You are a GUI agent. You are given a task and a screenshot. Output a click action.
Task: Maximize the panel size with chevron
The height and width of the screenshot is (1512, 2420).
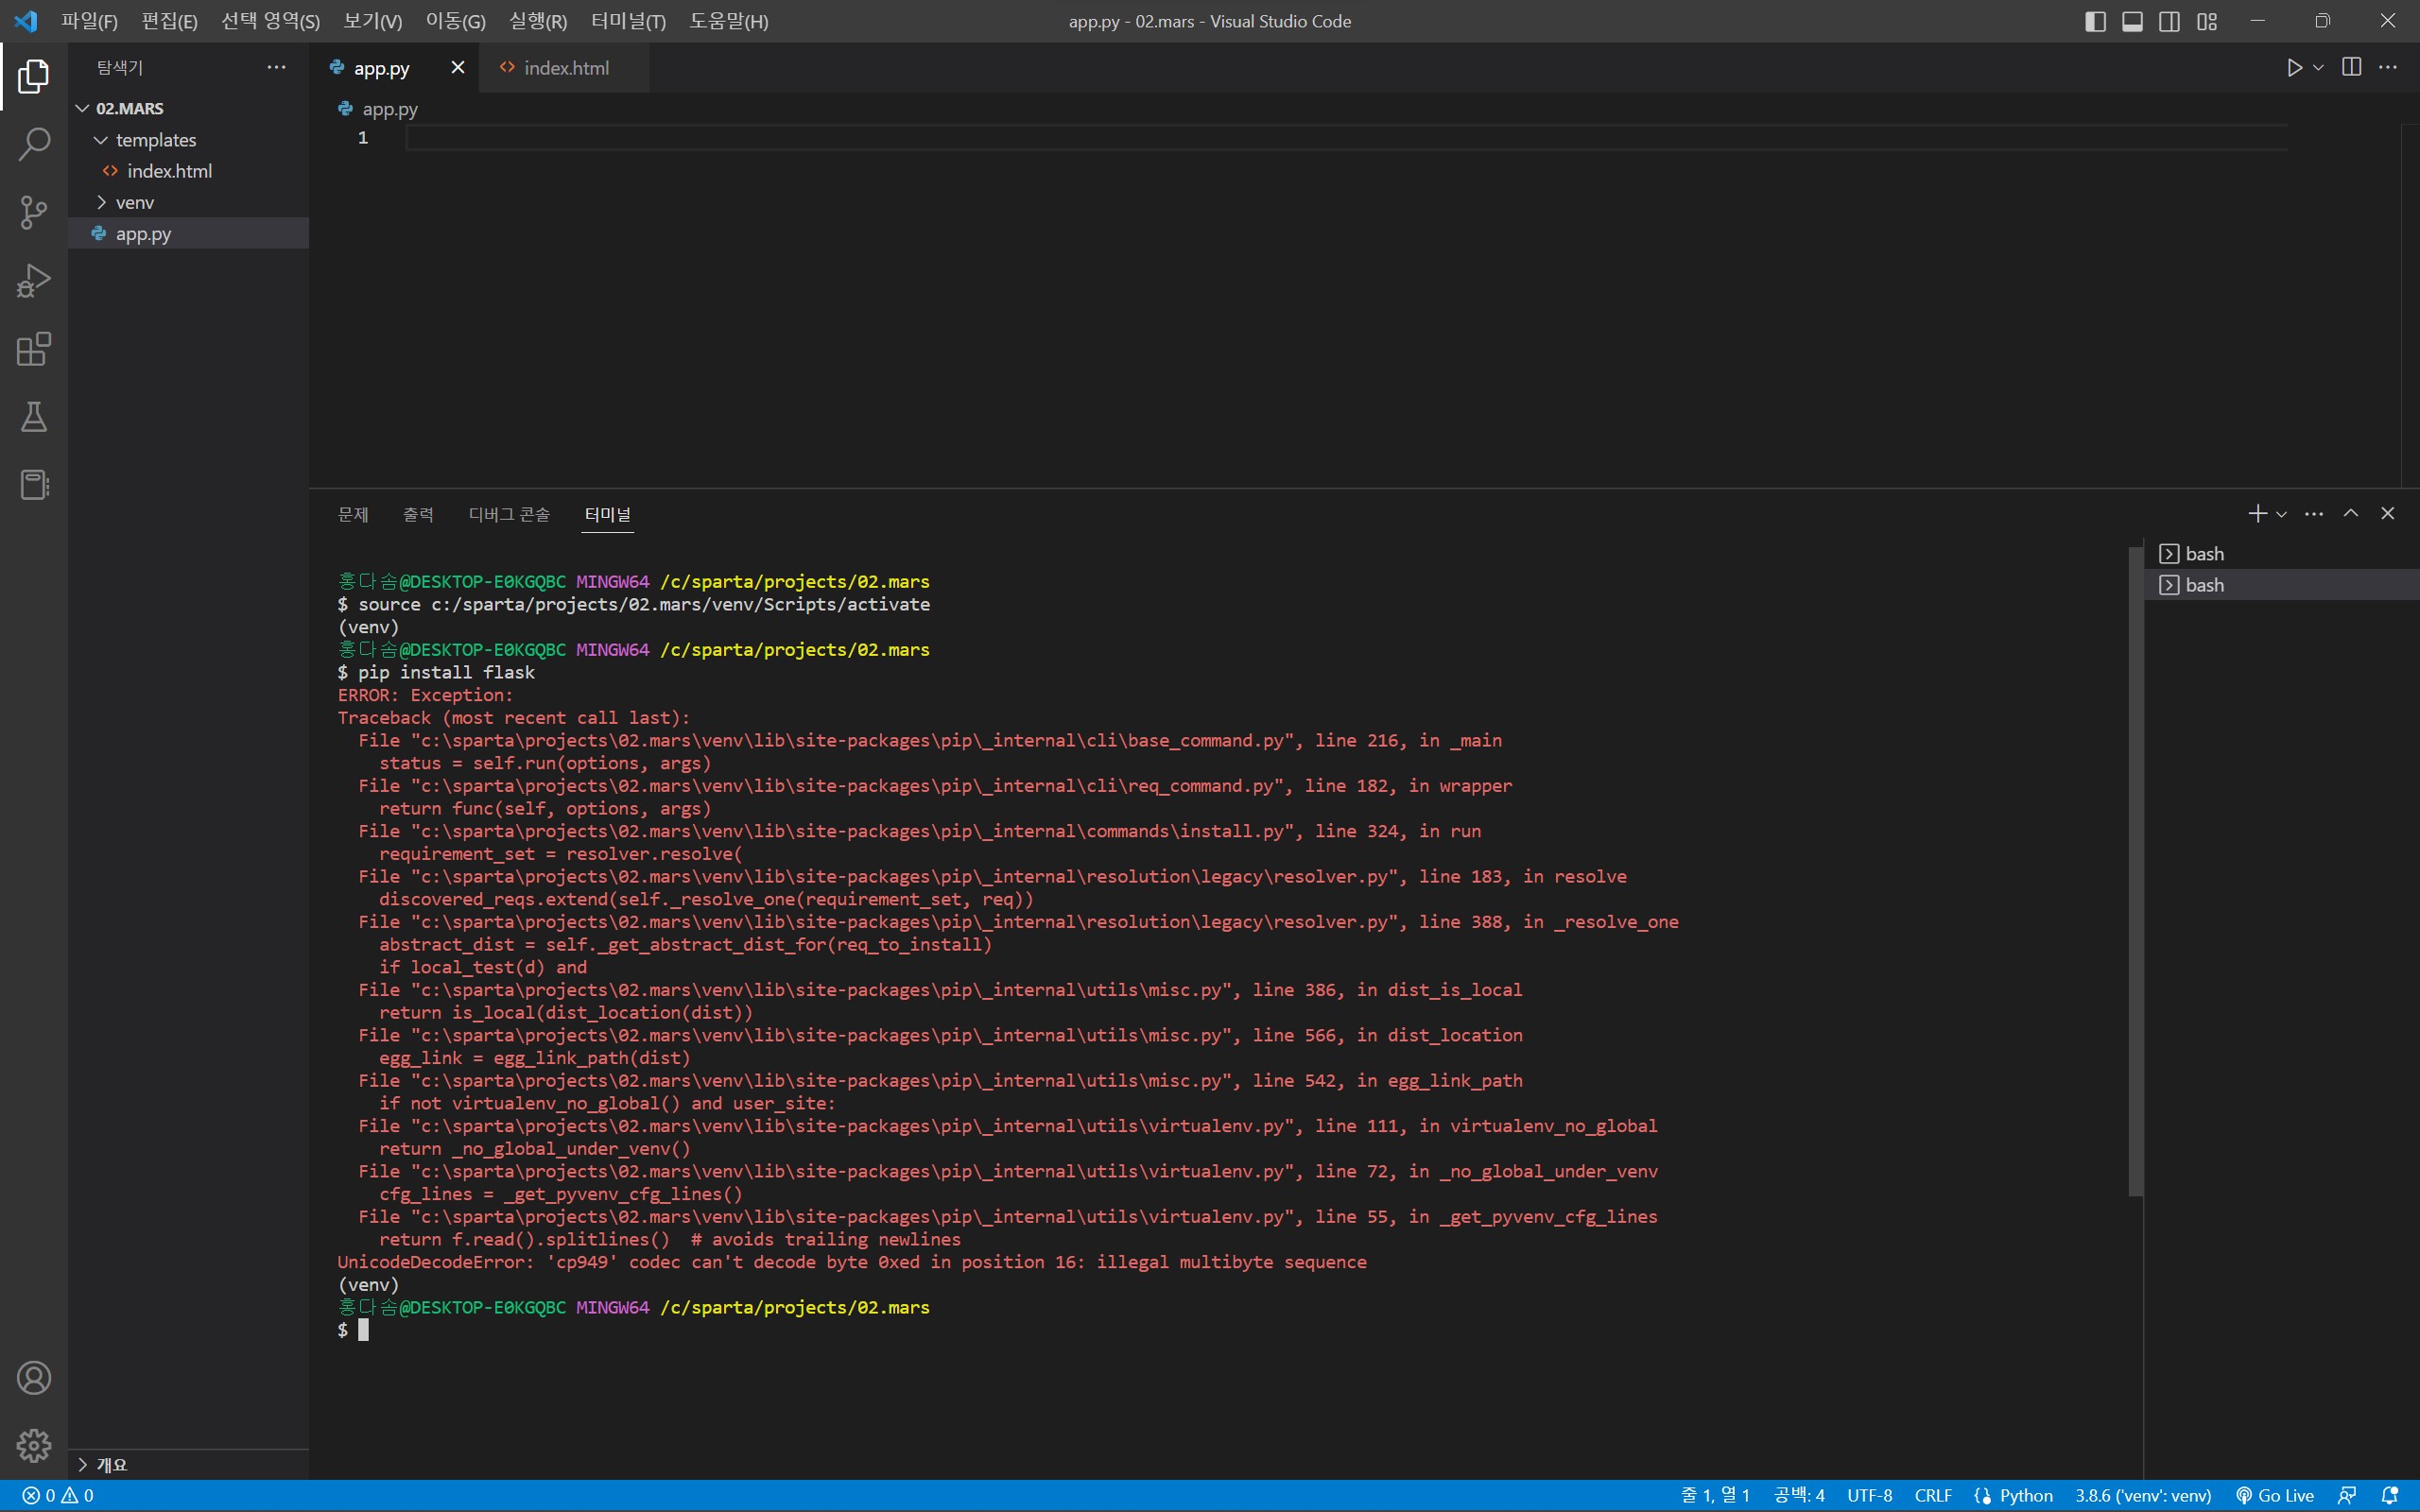2351,513
